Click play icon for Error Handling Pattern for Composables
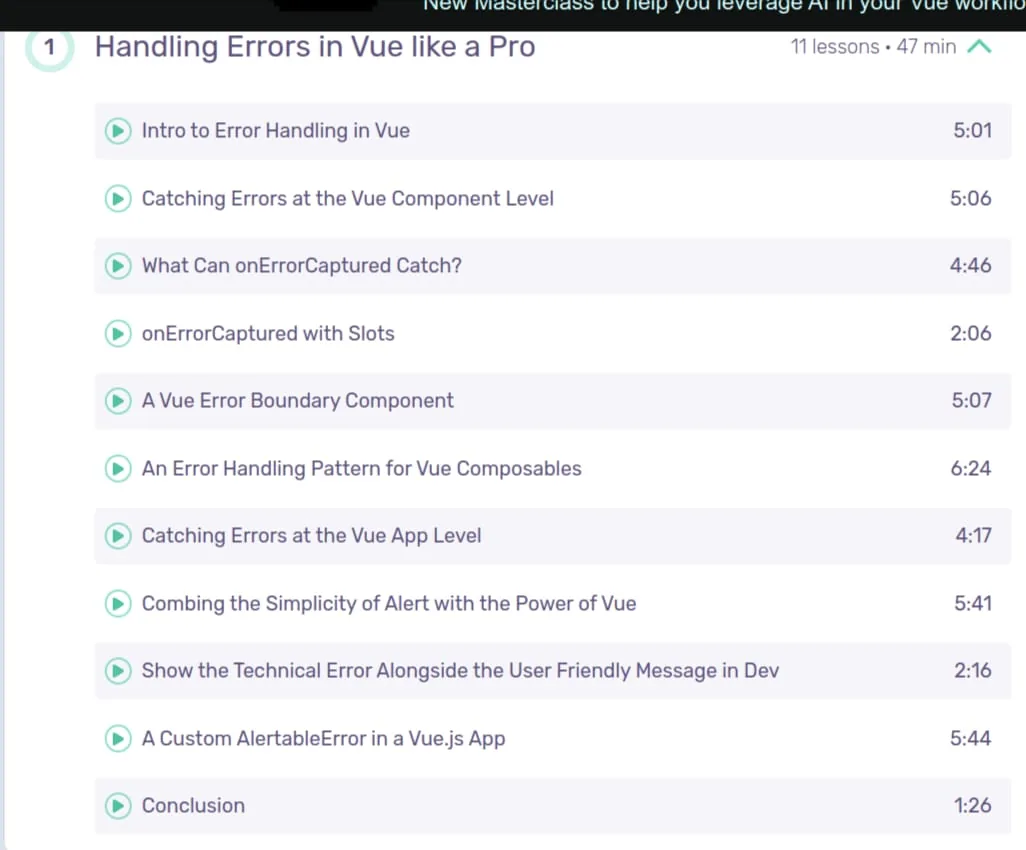The height and width of the screenshot is (850, 1026). [118, 469]
